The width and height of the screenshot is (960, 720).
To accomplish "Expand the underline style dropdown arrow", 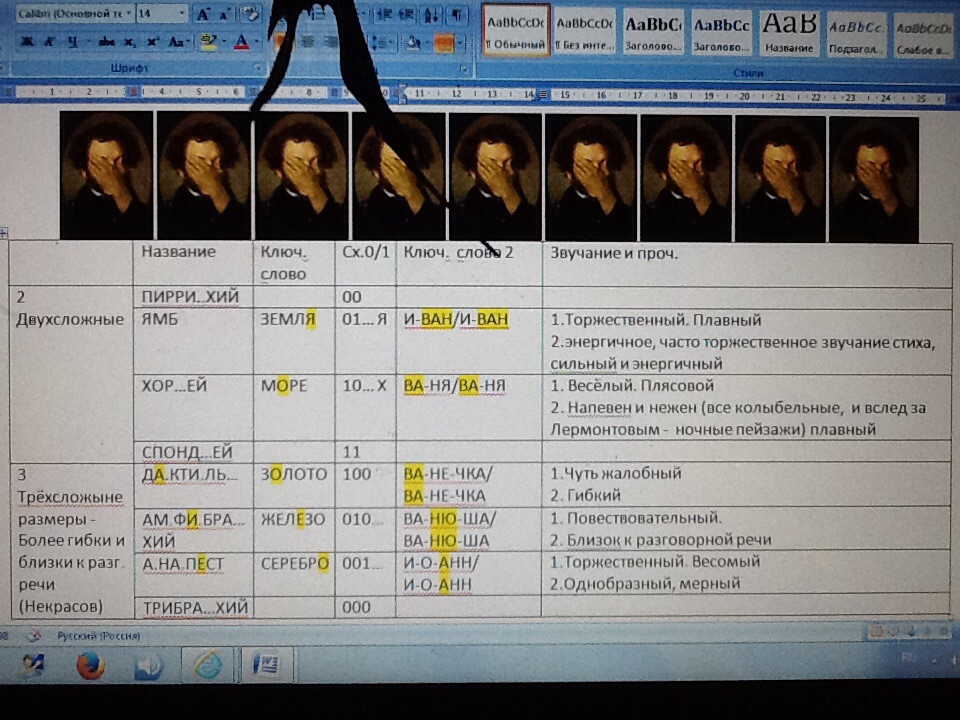I will point(87,42).
